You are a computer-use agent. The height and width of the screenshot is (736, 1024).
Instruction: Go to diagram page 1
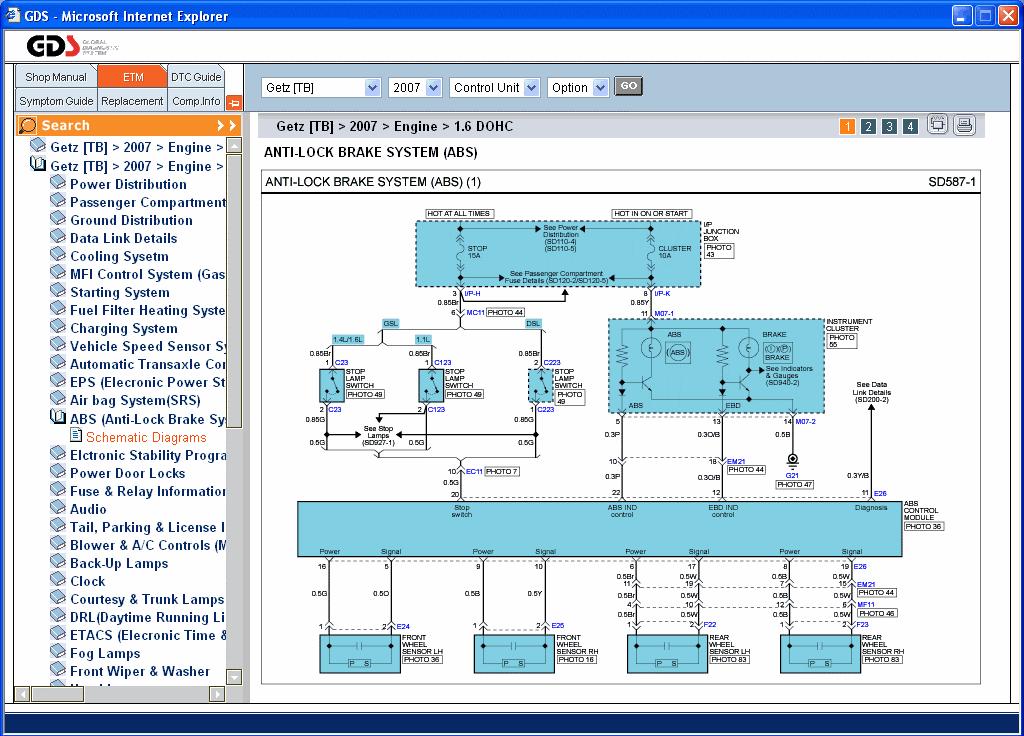[x=847, y=126]
